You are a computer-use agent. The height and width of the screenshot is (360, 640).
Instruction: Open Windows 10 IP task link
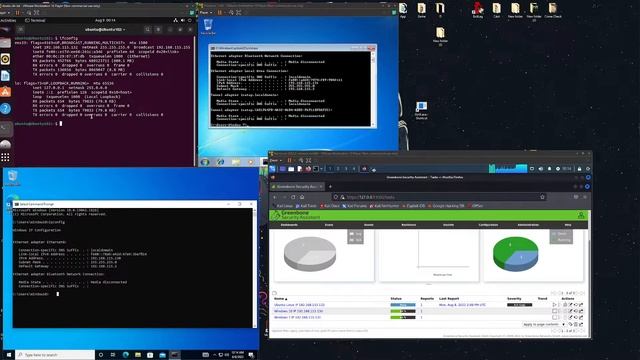click(x=298, y=311)
